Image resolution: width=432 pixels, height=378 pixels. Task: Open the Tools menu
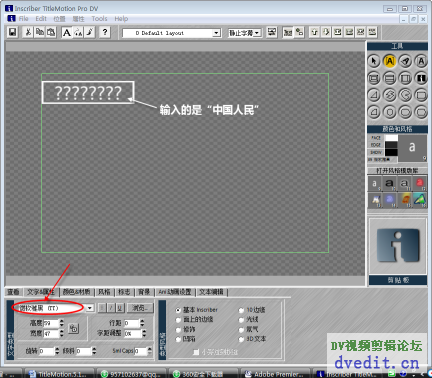click(x=99, y=19)
